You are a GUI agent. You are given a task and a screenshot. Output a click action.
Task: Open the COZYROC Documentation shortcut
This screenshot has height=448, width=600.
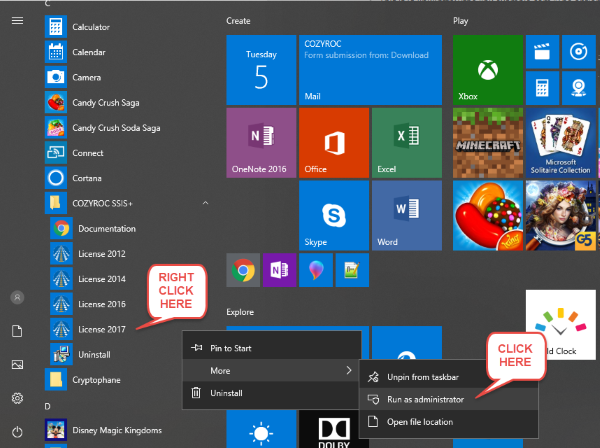(130, 228)
